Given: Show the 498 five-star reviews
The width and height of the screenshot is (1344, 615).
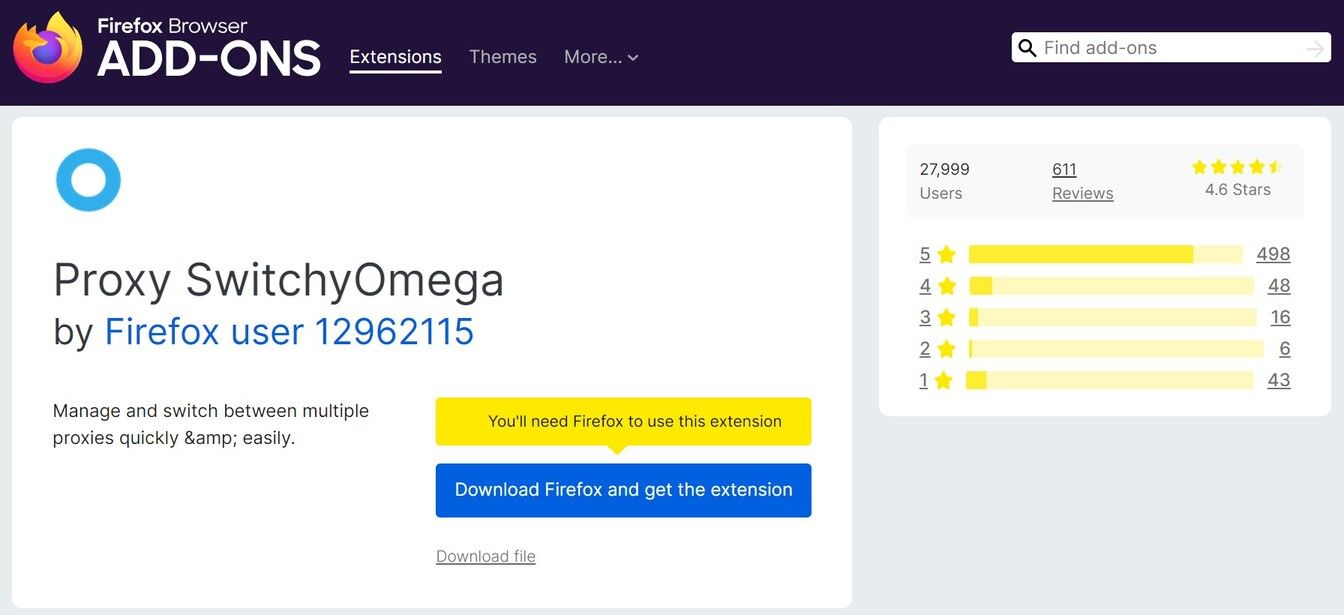Looking at the screenshot, I should [x=1273, y=254].
